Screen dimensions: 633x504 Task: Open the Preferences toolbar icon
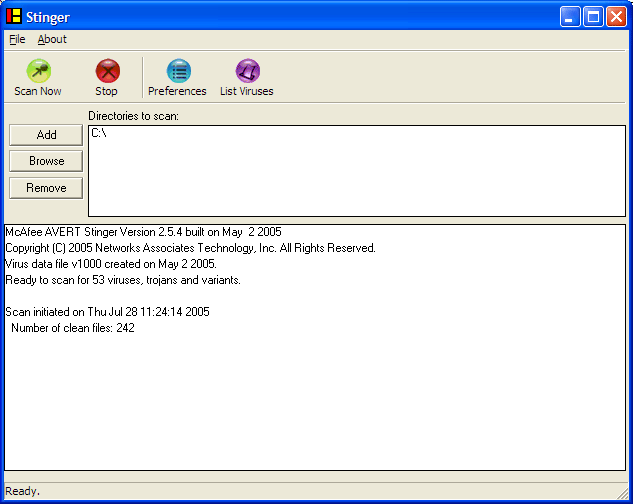point(177,78)
